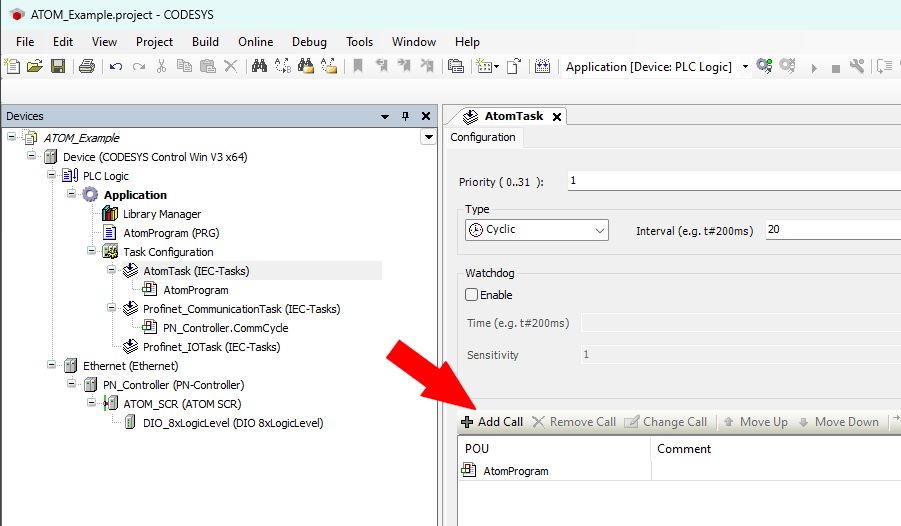Click the New File toolbar icon
The image size is (901, 526).
point(12,66)
